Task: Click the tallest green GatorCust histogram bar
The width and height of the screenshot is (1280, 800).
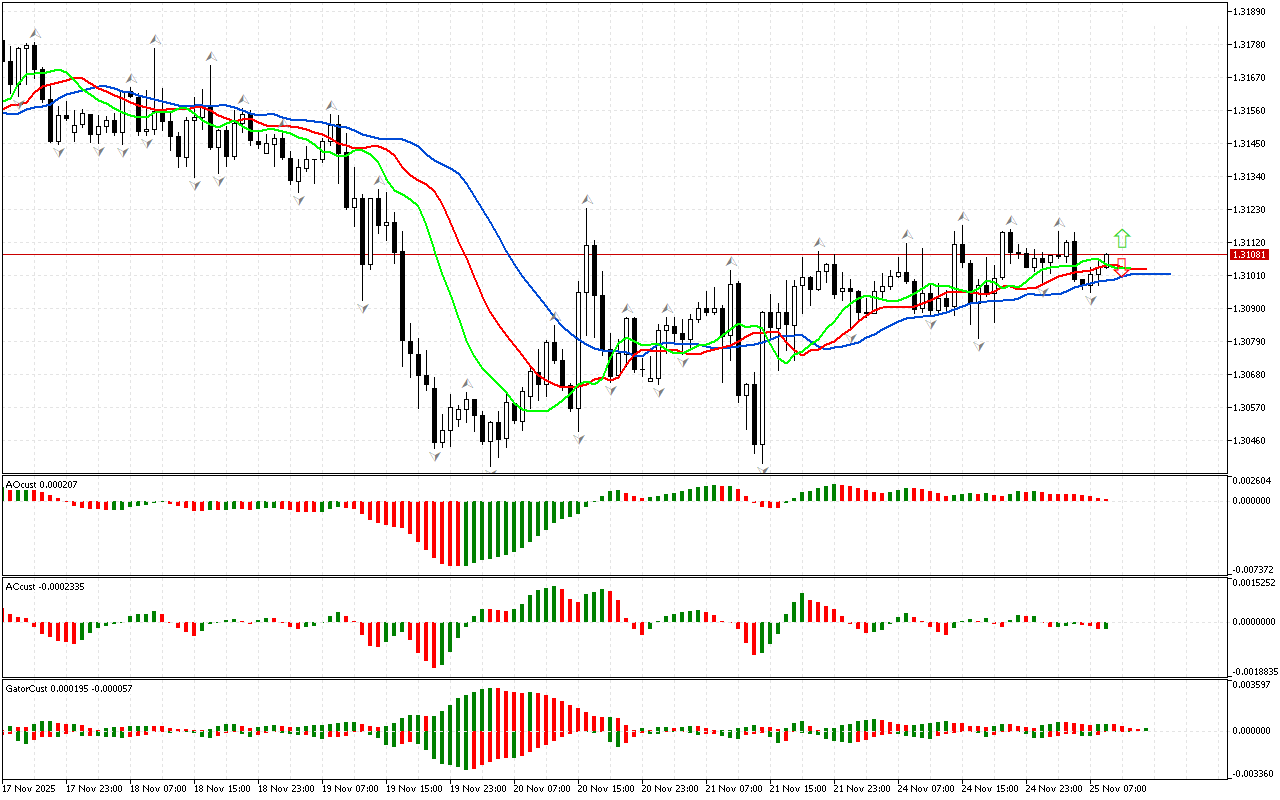Action: click(490, 709)
